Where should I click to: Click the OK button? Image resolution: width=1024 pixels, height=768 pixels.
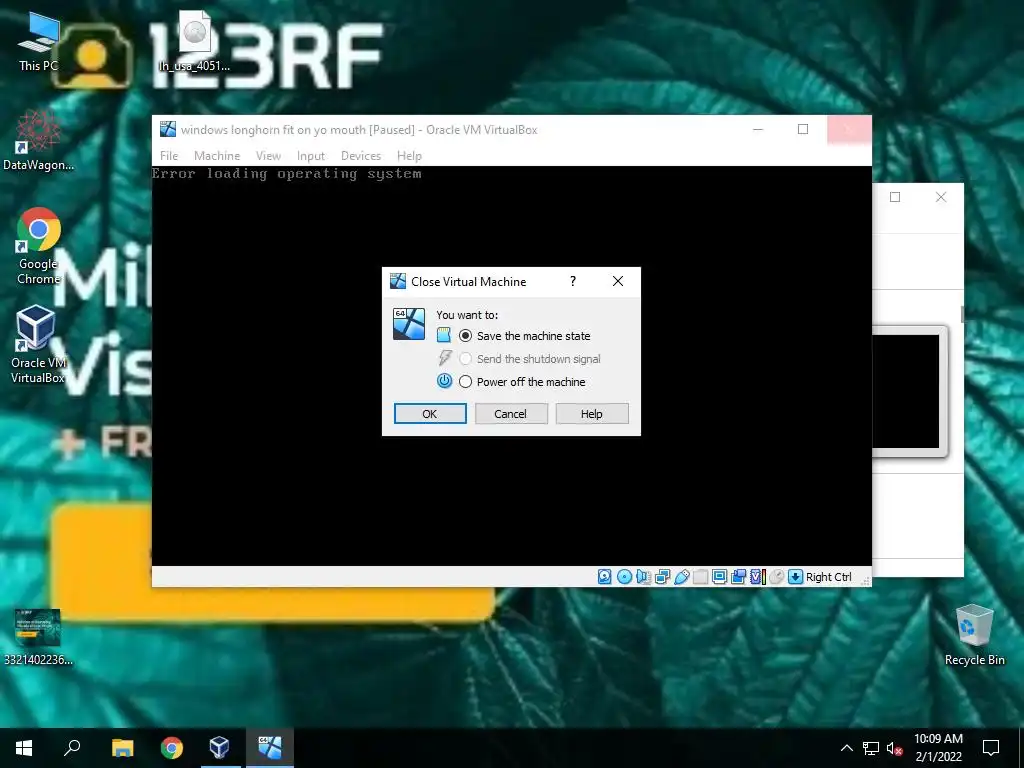(x=430, y=413)
